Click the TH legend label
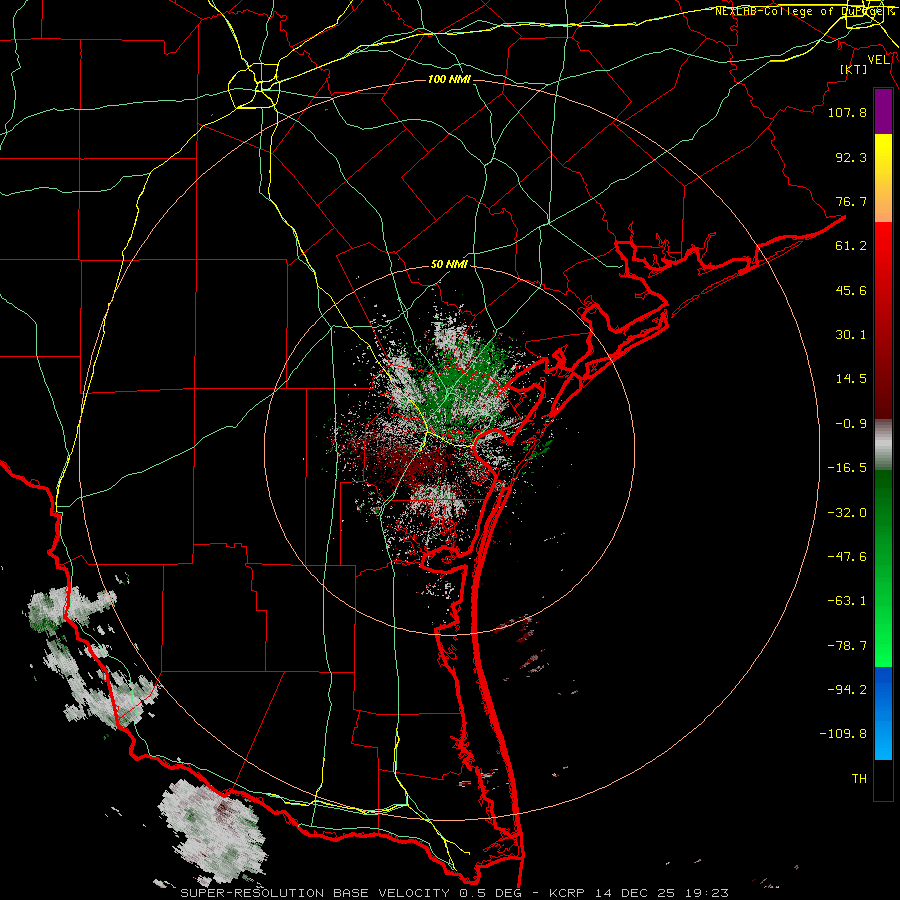This screenshot has height=900, width=900. click(859, 779)
